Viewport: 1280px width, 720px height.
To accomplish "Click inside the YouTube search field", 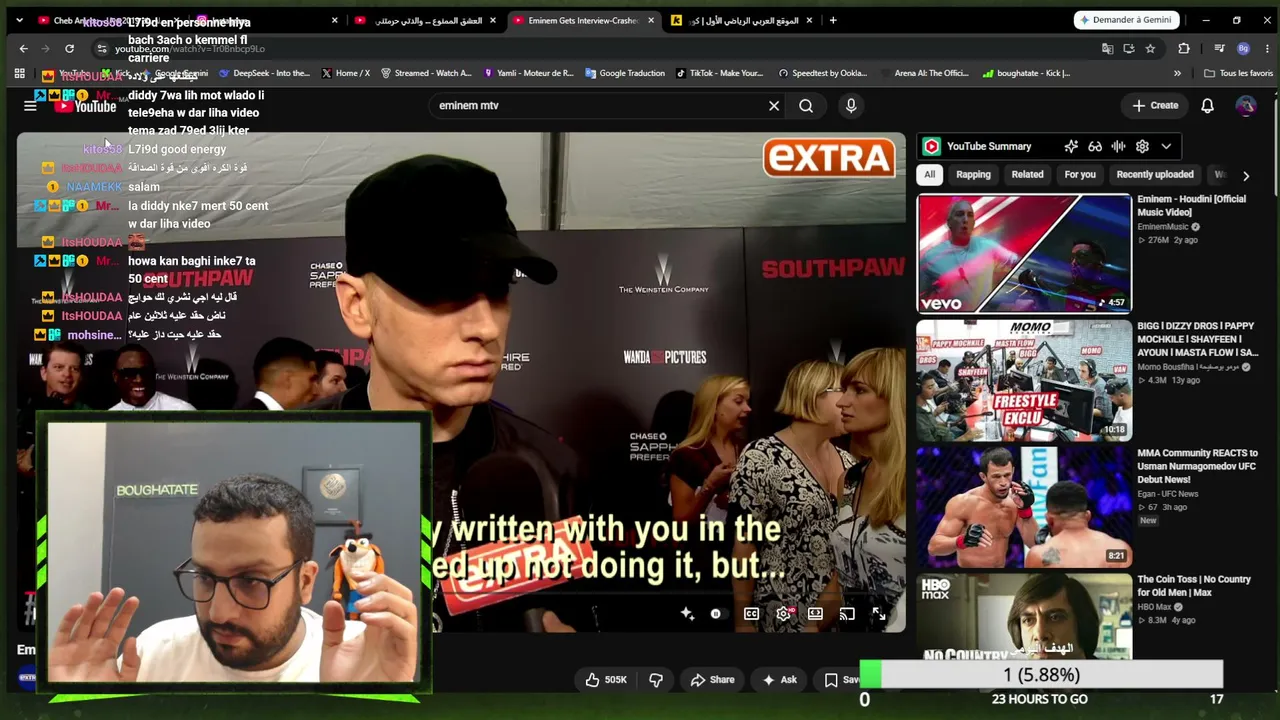I will [x=600, y=105].
